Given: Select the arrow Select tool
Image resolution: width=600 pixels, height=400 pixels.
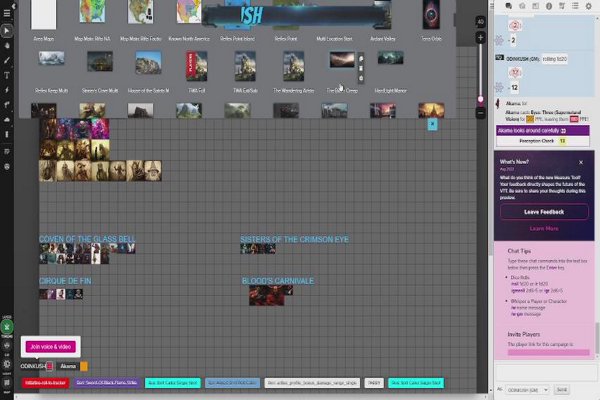Looking at the screenshot, I should point(7,31).
